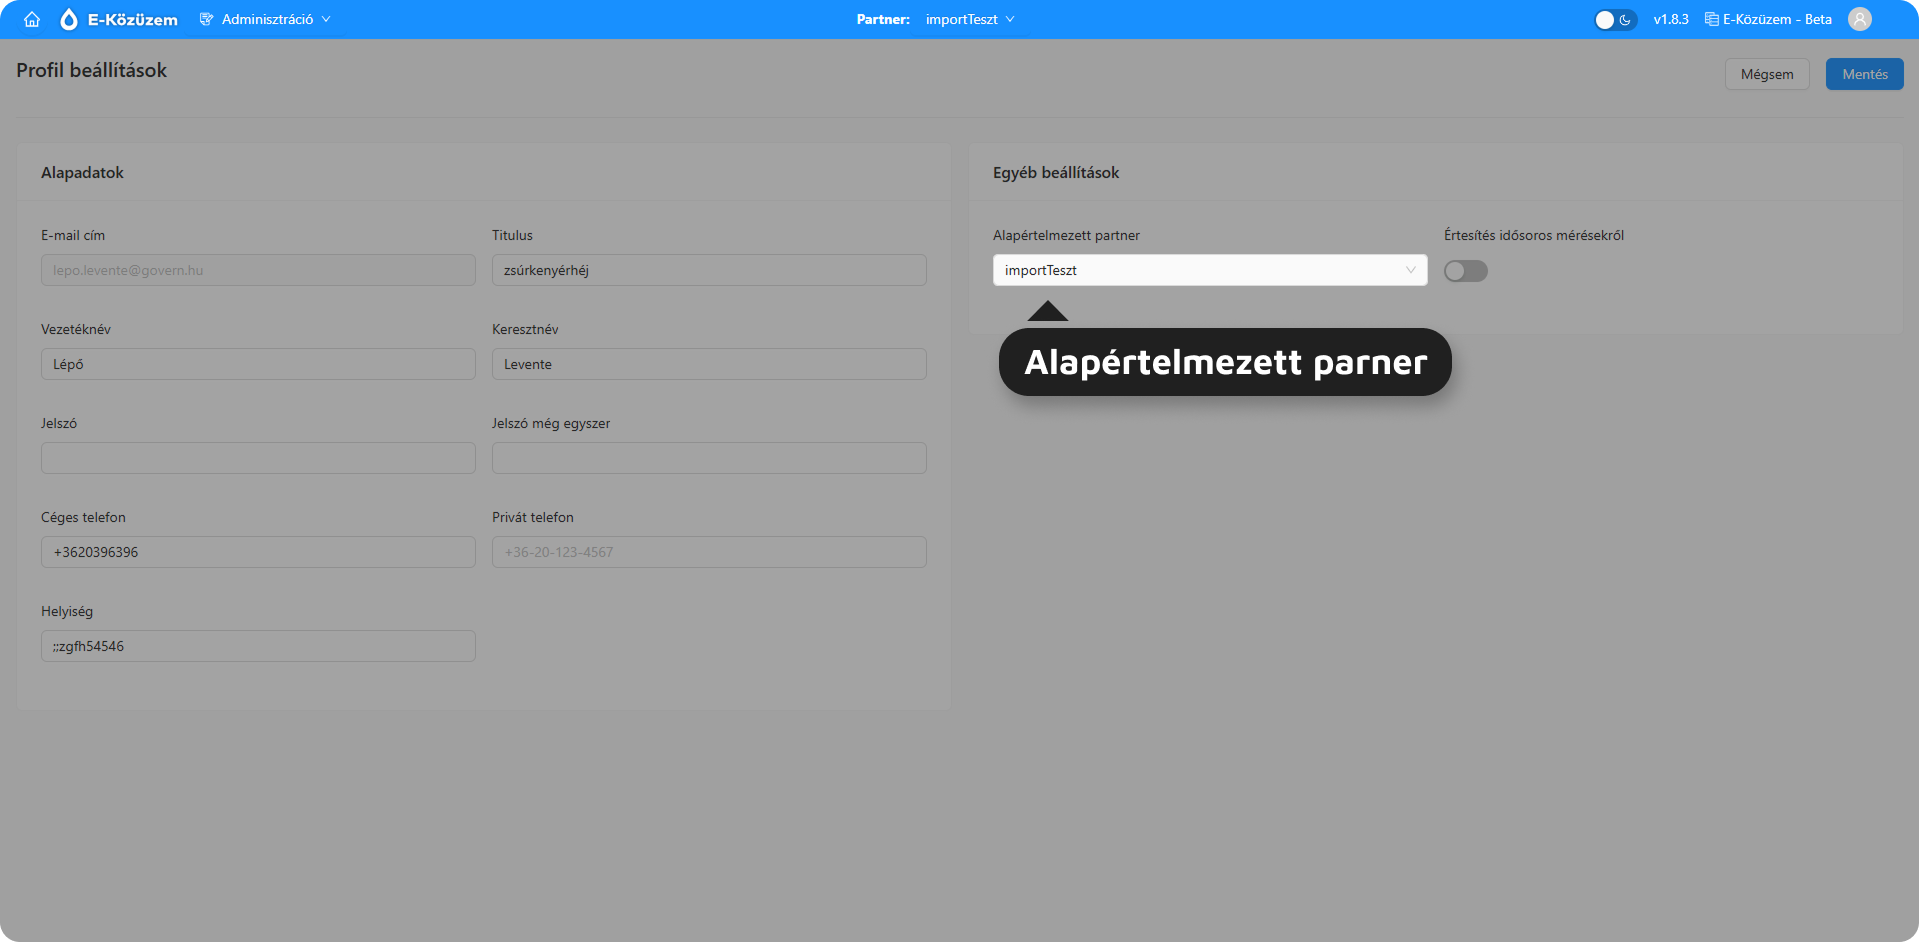Enable Értesítés idősoros mérésekről switch
The image size is (1919, 942).
[1465, 271]
